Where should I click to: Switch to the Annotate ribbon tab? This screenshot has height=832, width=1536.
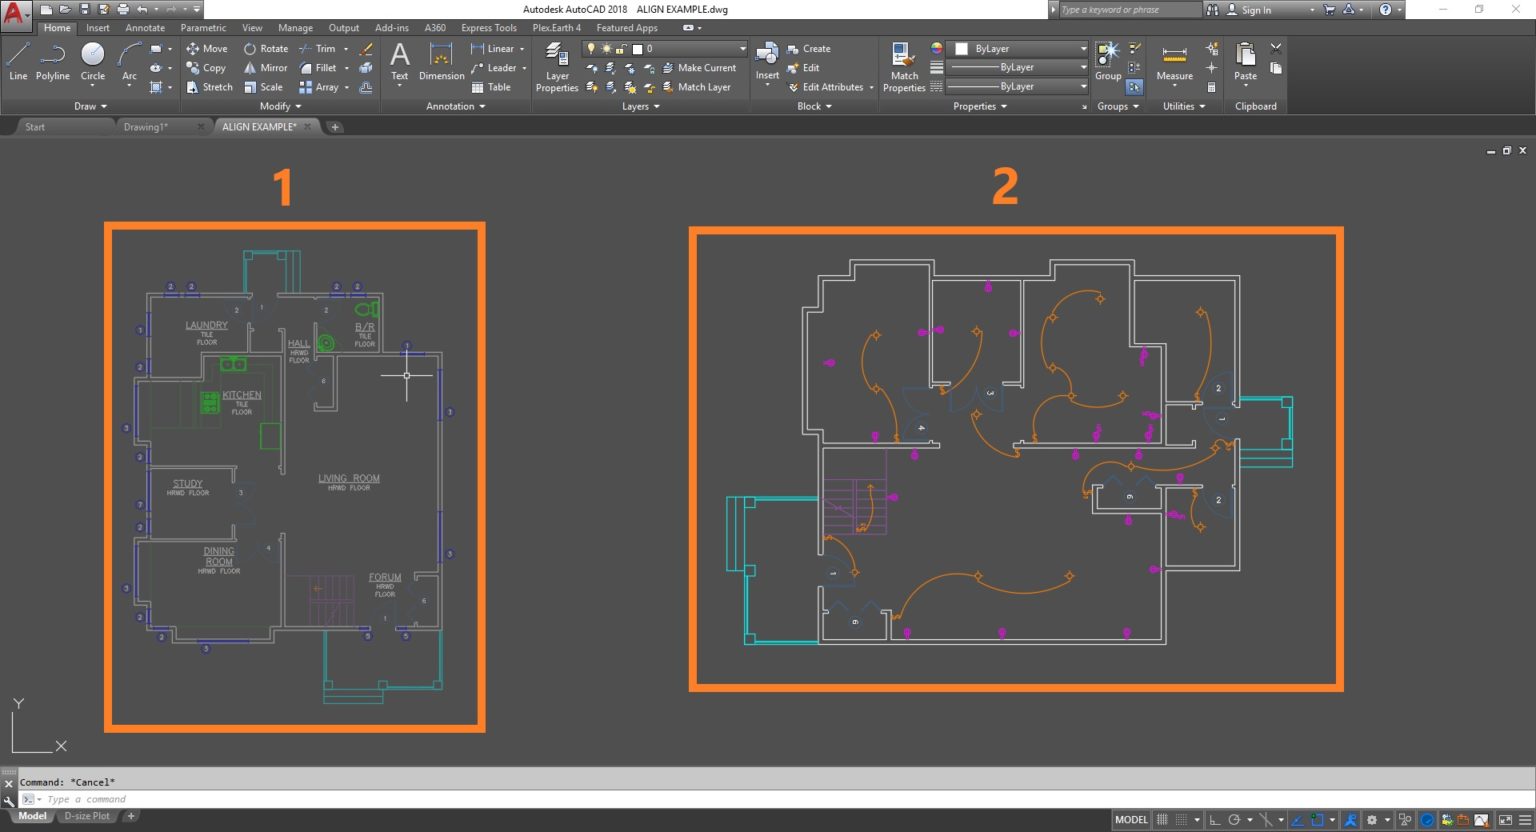pyautogui.click(x=145, y=28)
